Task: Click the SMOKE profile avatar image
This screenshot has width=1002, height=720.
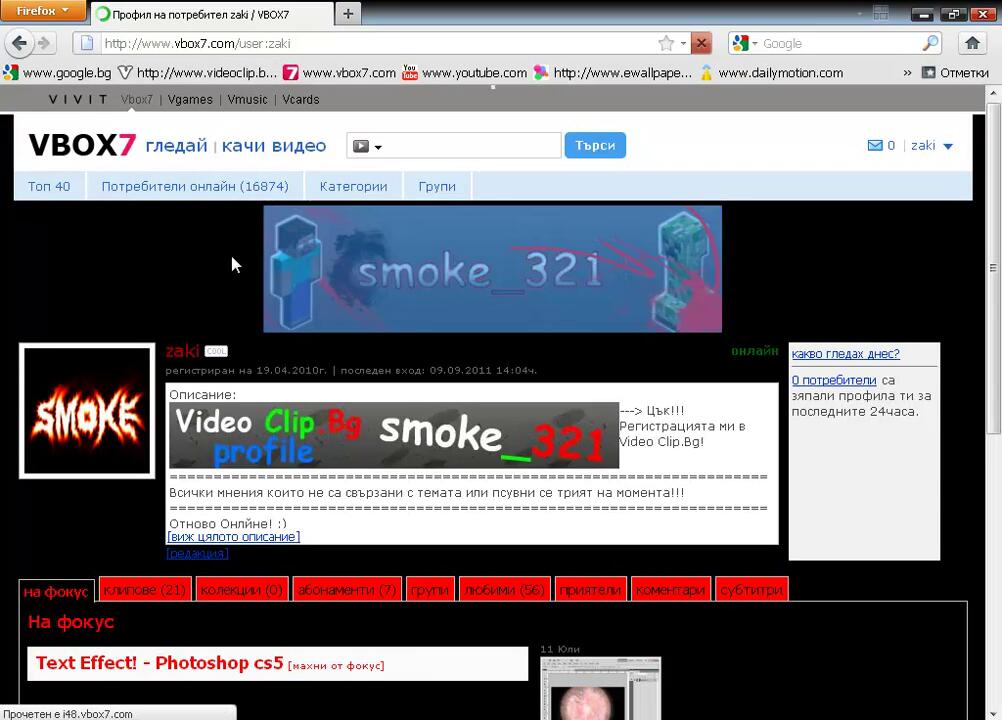Action: [87, 411]
